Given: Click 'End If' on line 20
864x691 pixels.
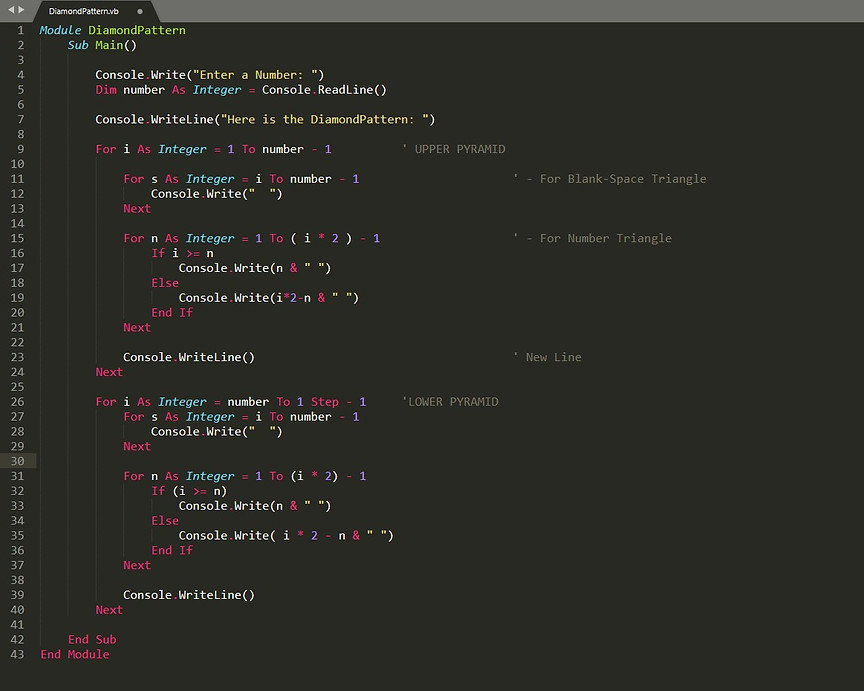Looking at the screenshot, I should click(x=172, y=313).
